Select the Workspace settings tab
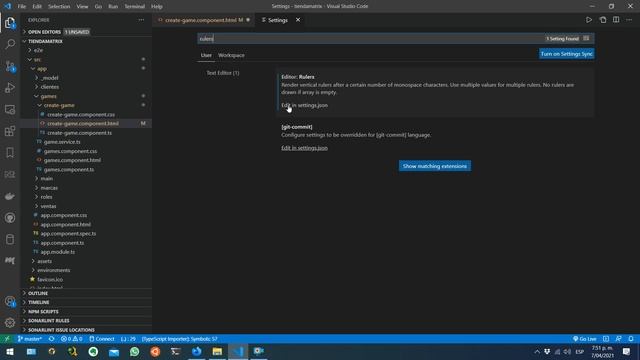Image resolution: width=640 pixels, height=360 pixels. pos(231,55)
